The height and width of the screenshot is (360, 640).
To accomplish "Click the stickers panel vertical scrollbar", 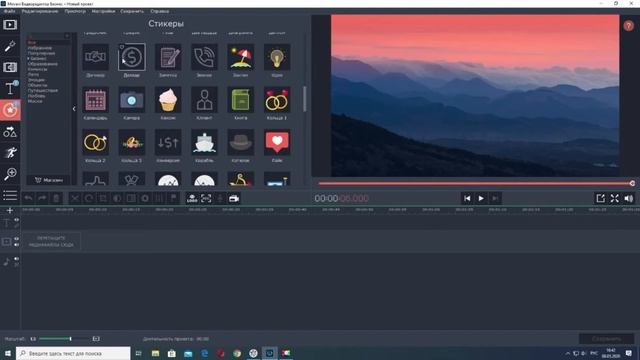I will (x=304, y=99).
